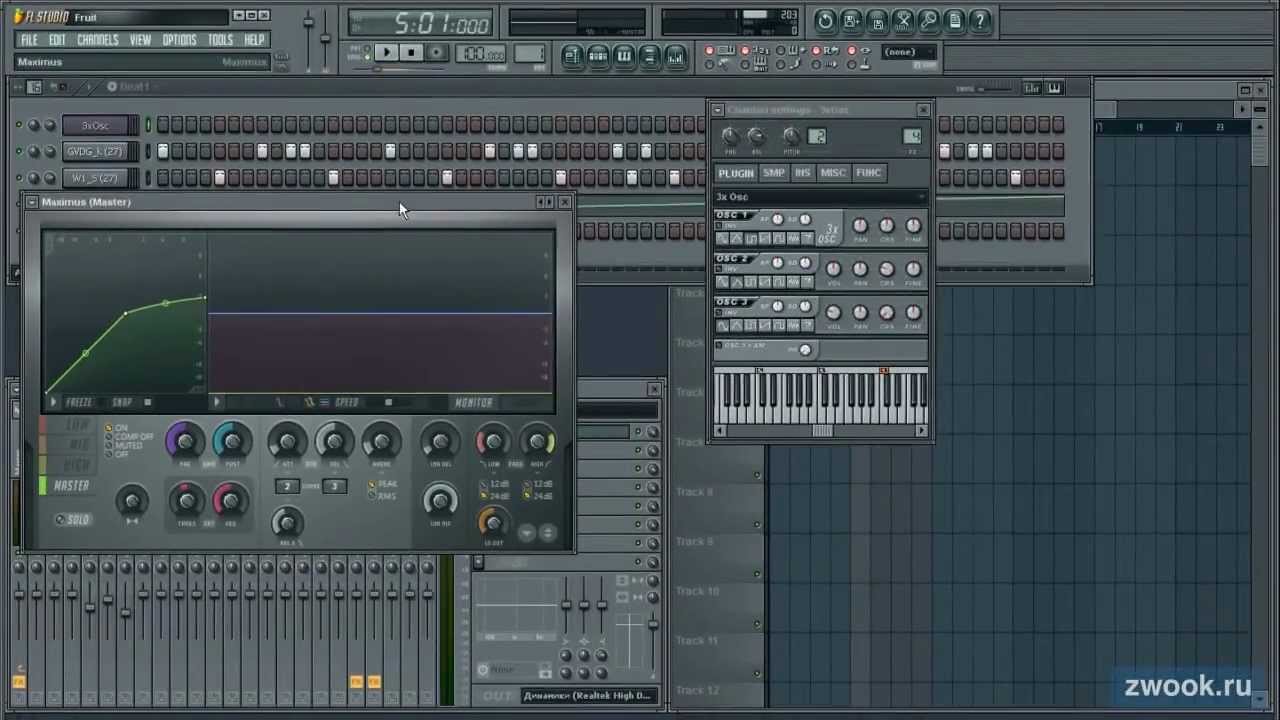Toggle the 3xOsc channel mute LED
The width and height of the screenshot is (1280, 720).
click(x=18, y=125)
